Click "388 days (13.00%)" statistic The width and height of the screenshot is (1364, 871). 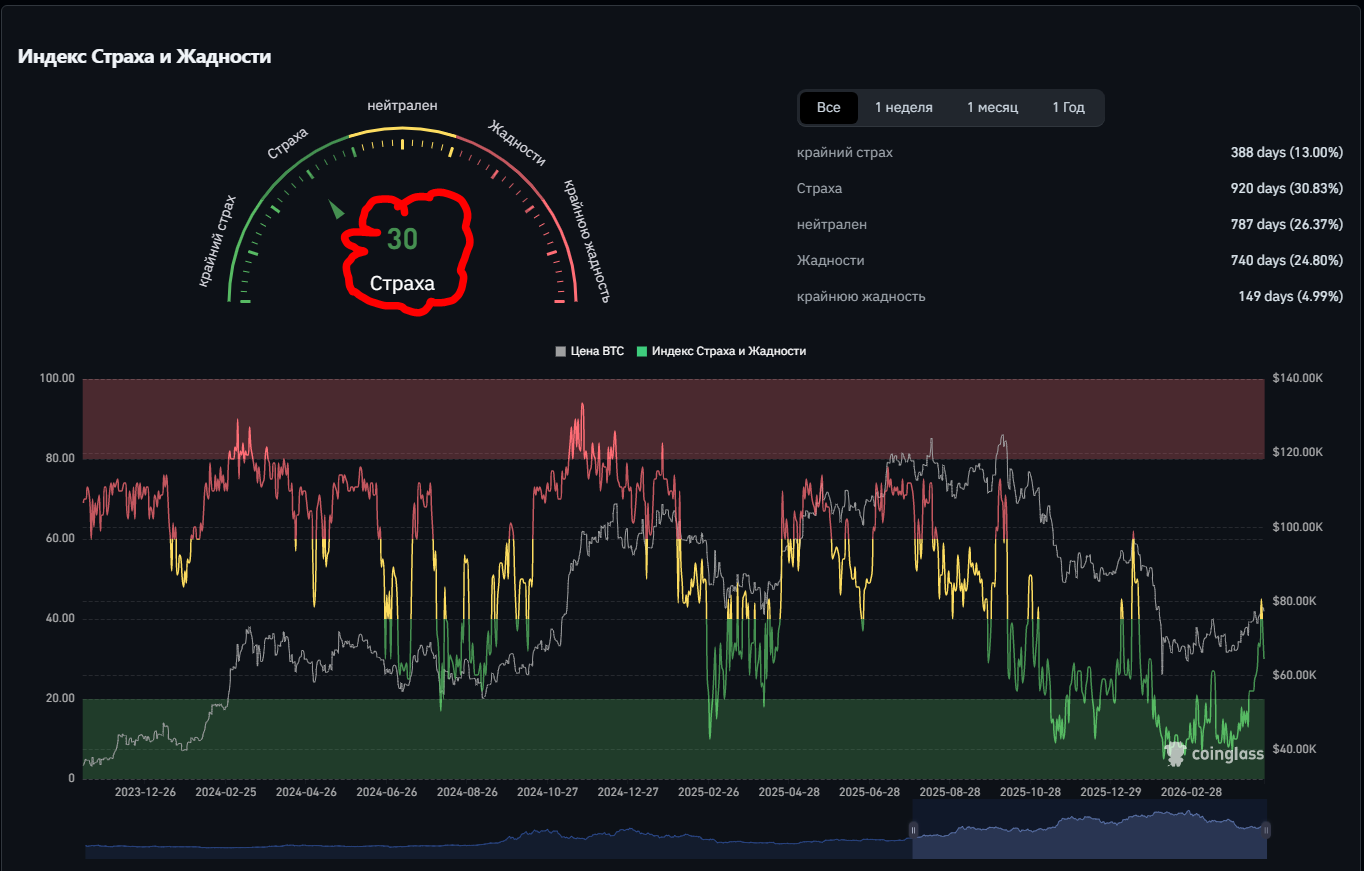(x=1286, y=153)
